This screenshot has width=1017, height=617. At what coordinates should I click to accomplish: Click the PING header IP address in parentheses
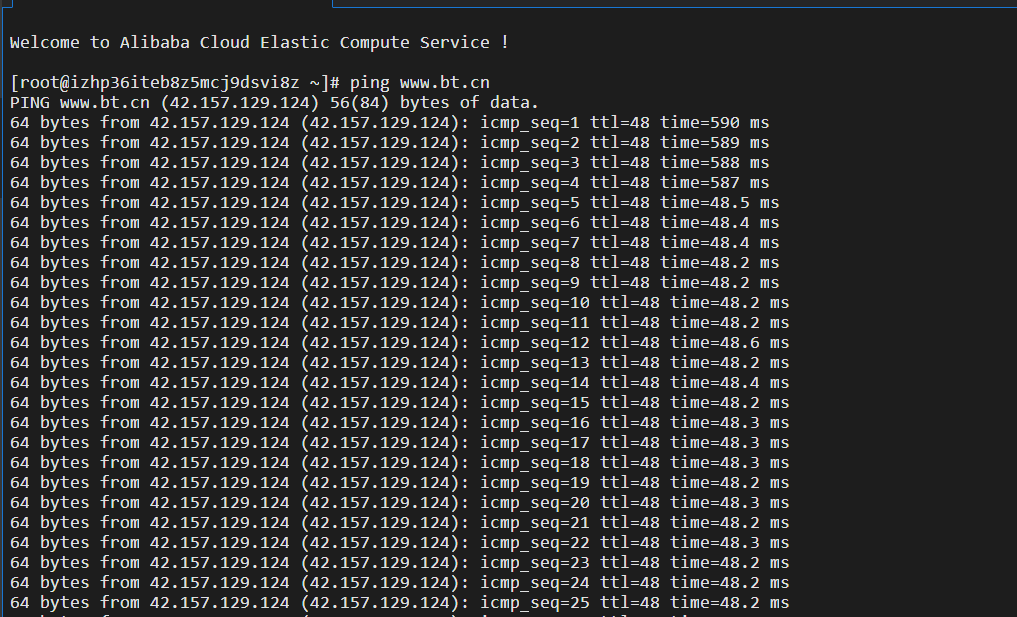[239, 103]
